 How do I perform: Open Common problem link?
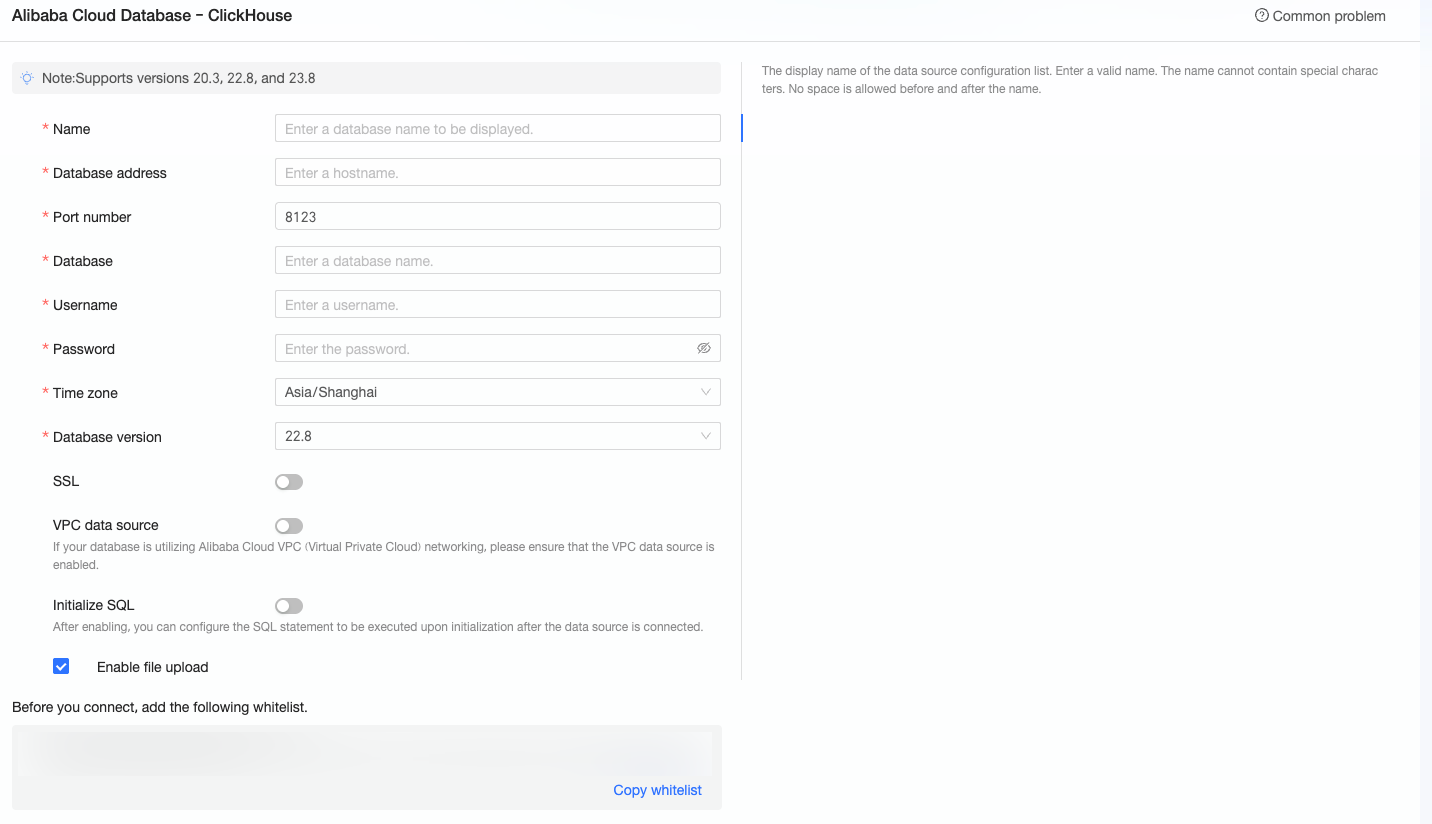point(1329,16)
